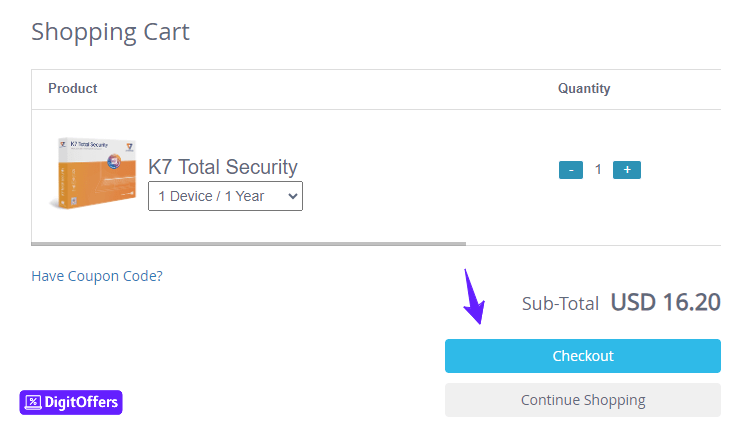
Task: Click the Quantity column header
Action: (584, 89)
